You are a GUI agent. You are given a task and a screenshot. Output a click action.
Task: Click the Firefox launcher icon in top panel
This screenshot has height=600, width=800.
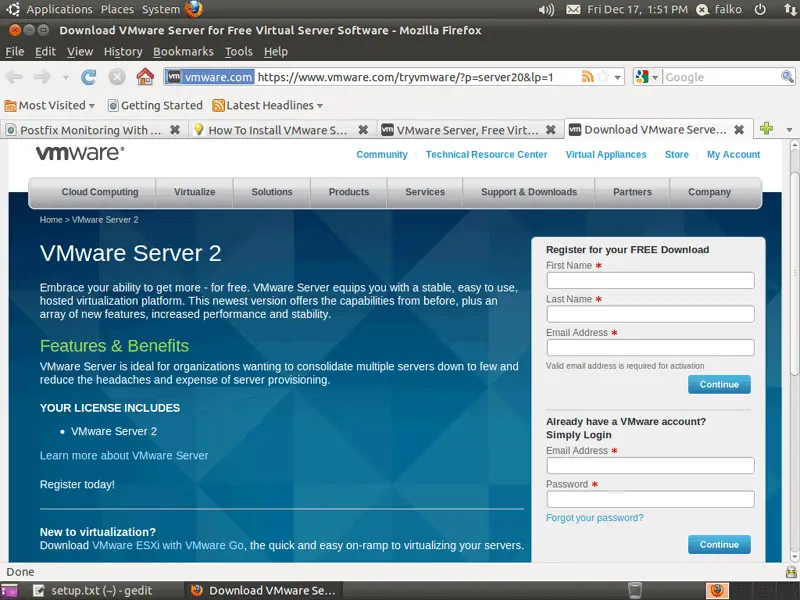(x=193, y=9)
